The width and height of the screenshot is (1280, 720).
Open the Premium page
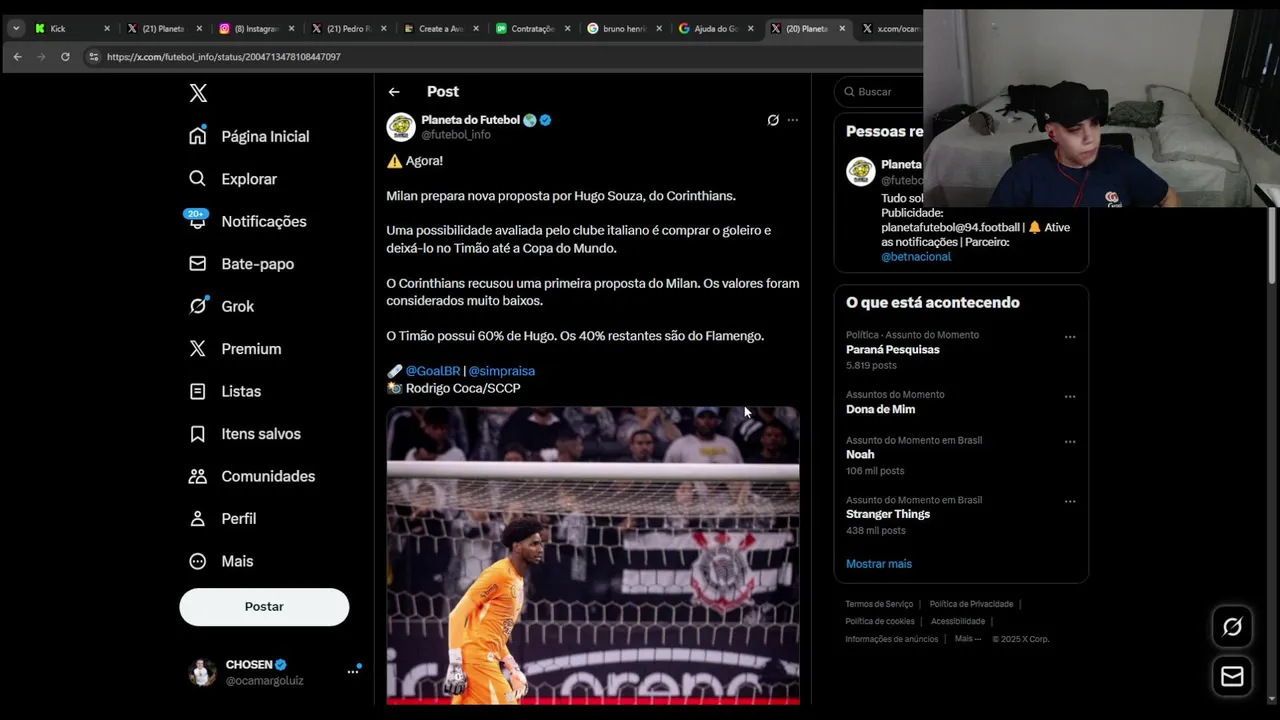coord(235,349)
